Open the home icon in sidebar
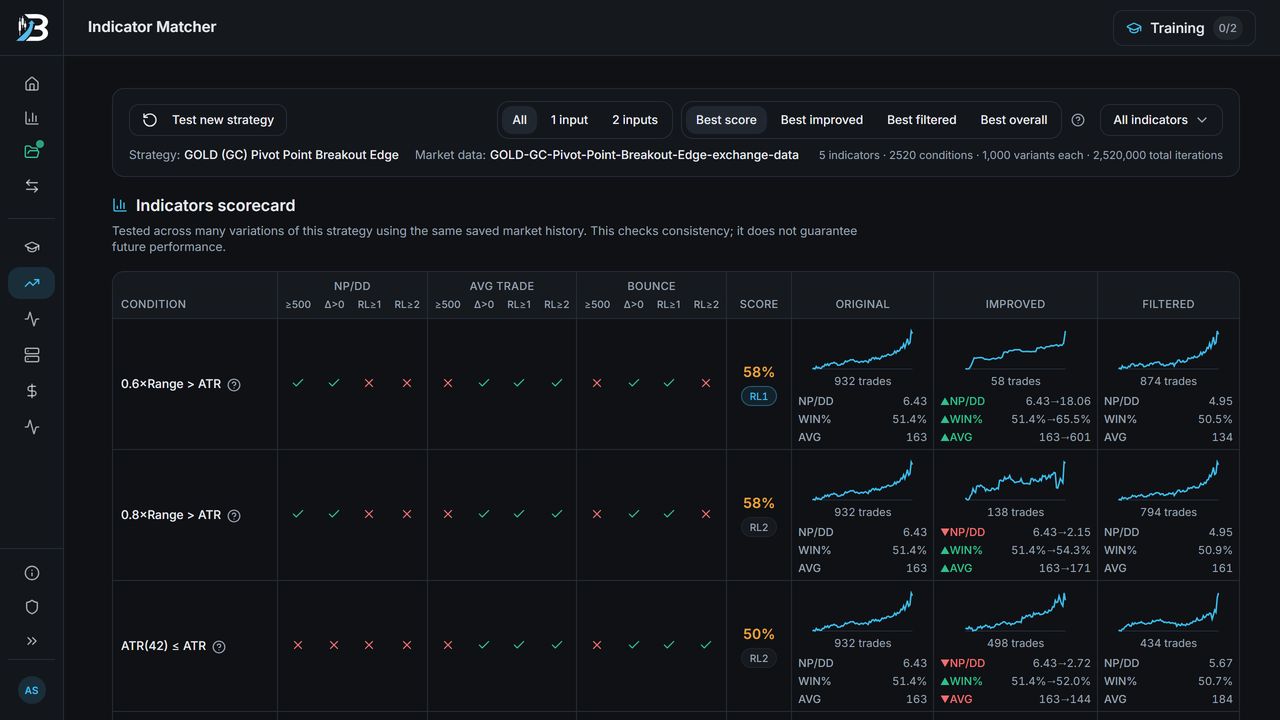Image resolution: width=1280 pixels, height=720 pixels. [x=32, y=84]
